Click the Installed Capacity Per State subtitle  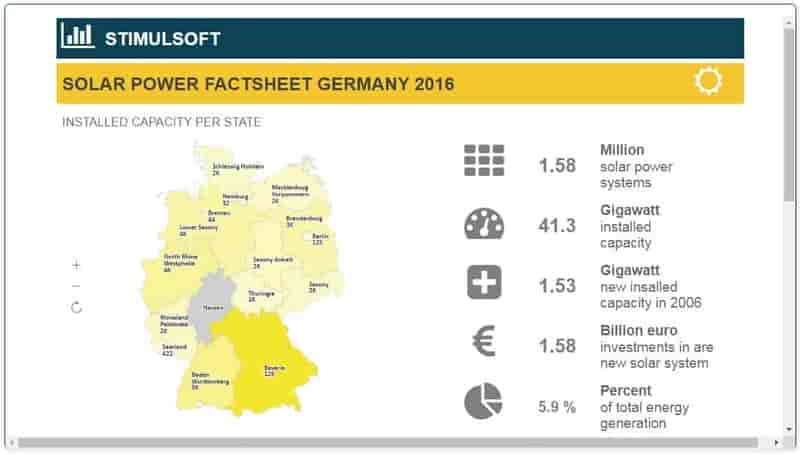coord(161,122)
